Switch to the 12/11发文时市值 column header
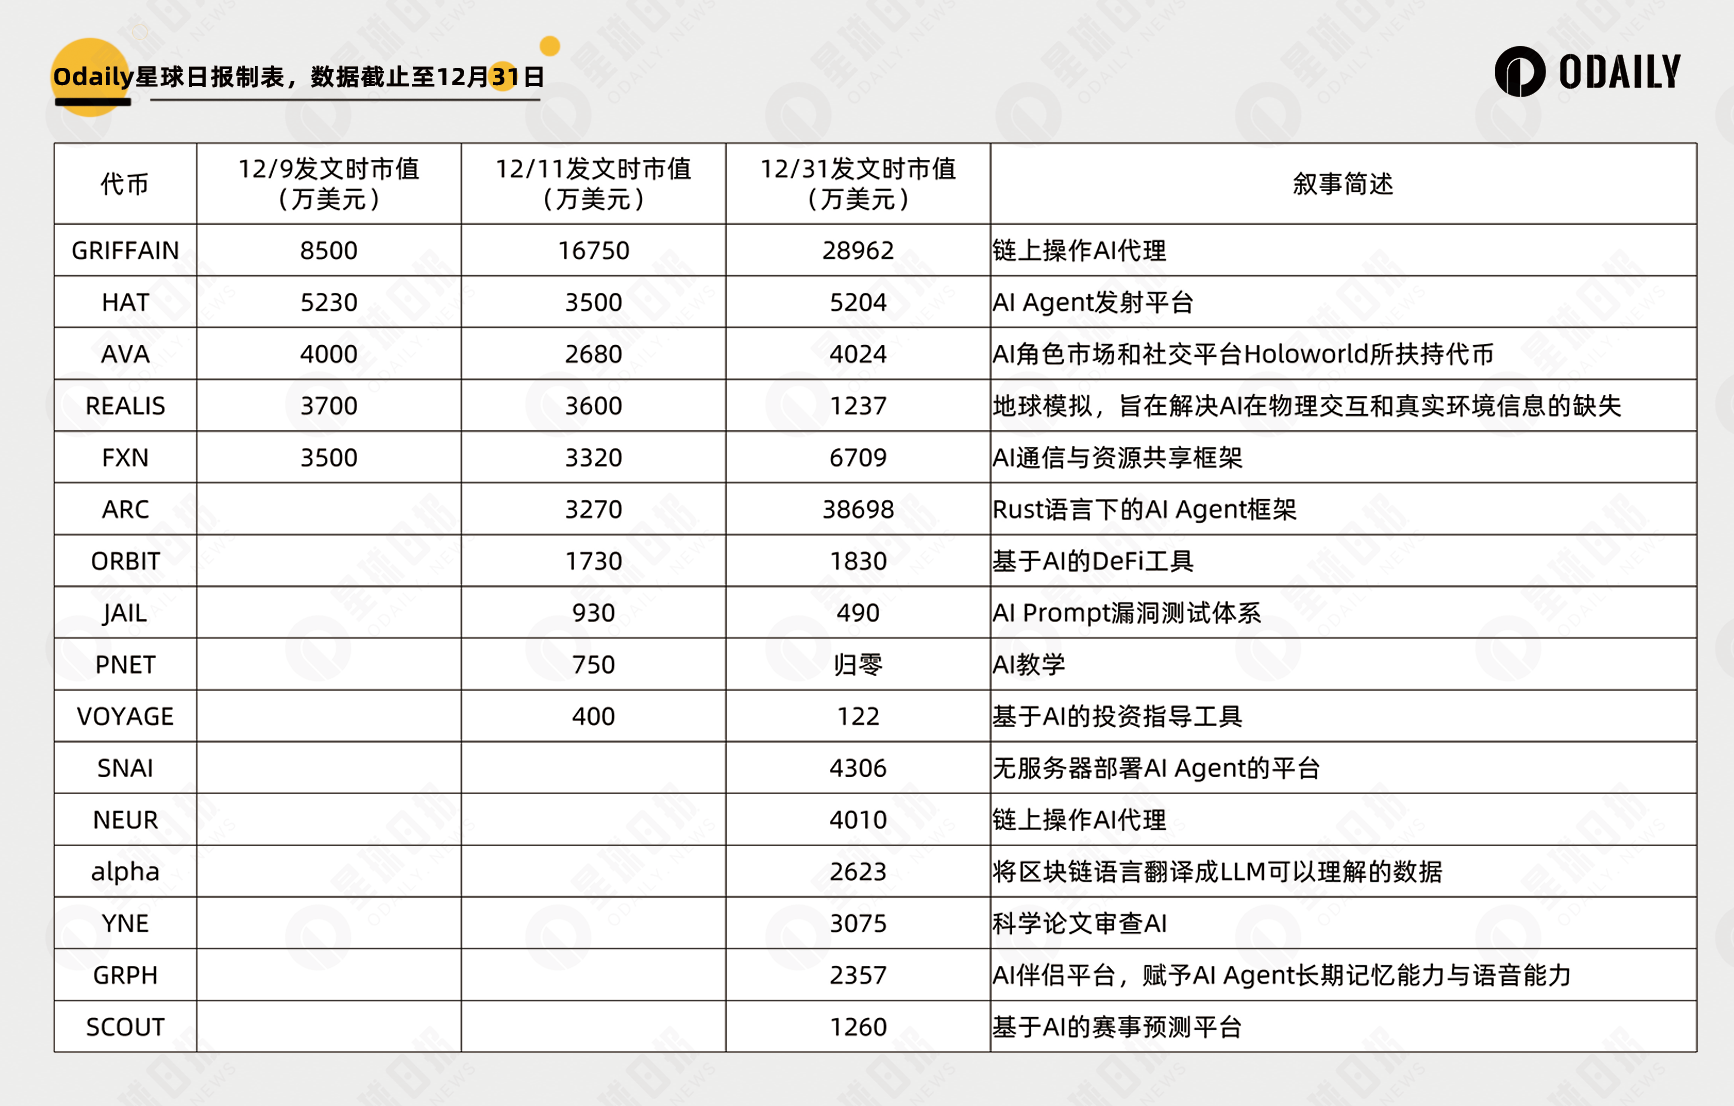Image resolution: width=1734 pixels, height=1106 pixels. tap(594, 184)
